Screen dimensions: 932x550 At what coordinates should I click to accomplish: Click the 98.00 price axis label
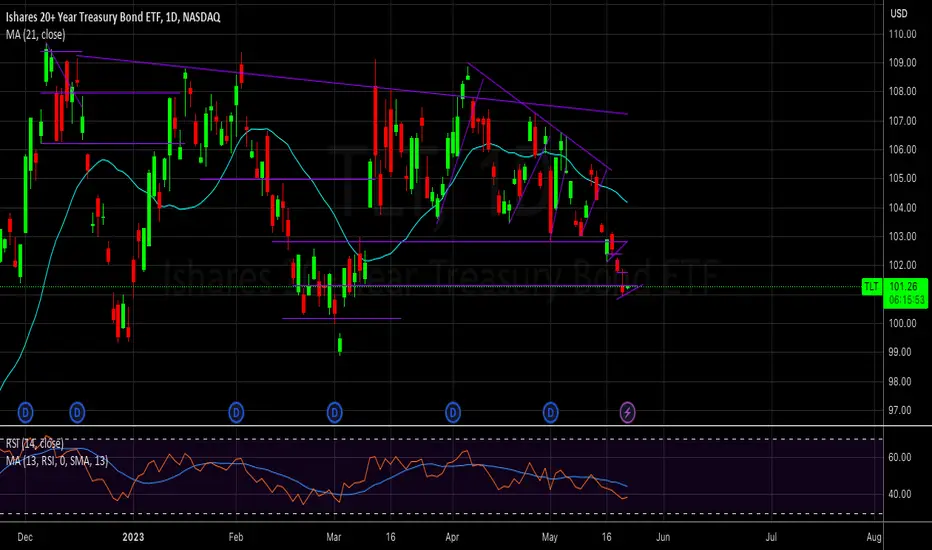(x=900, y=381)
